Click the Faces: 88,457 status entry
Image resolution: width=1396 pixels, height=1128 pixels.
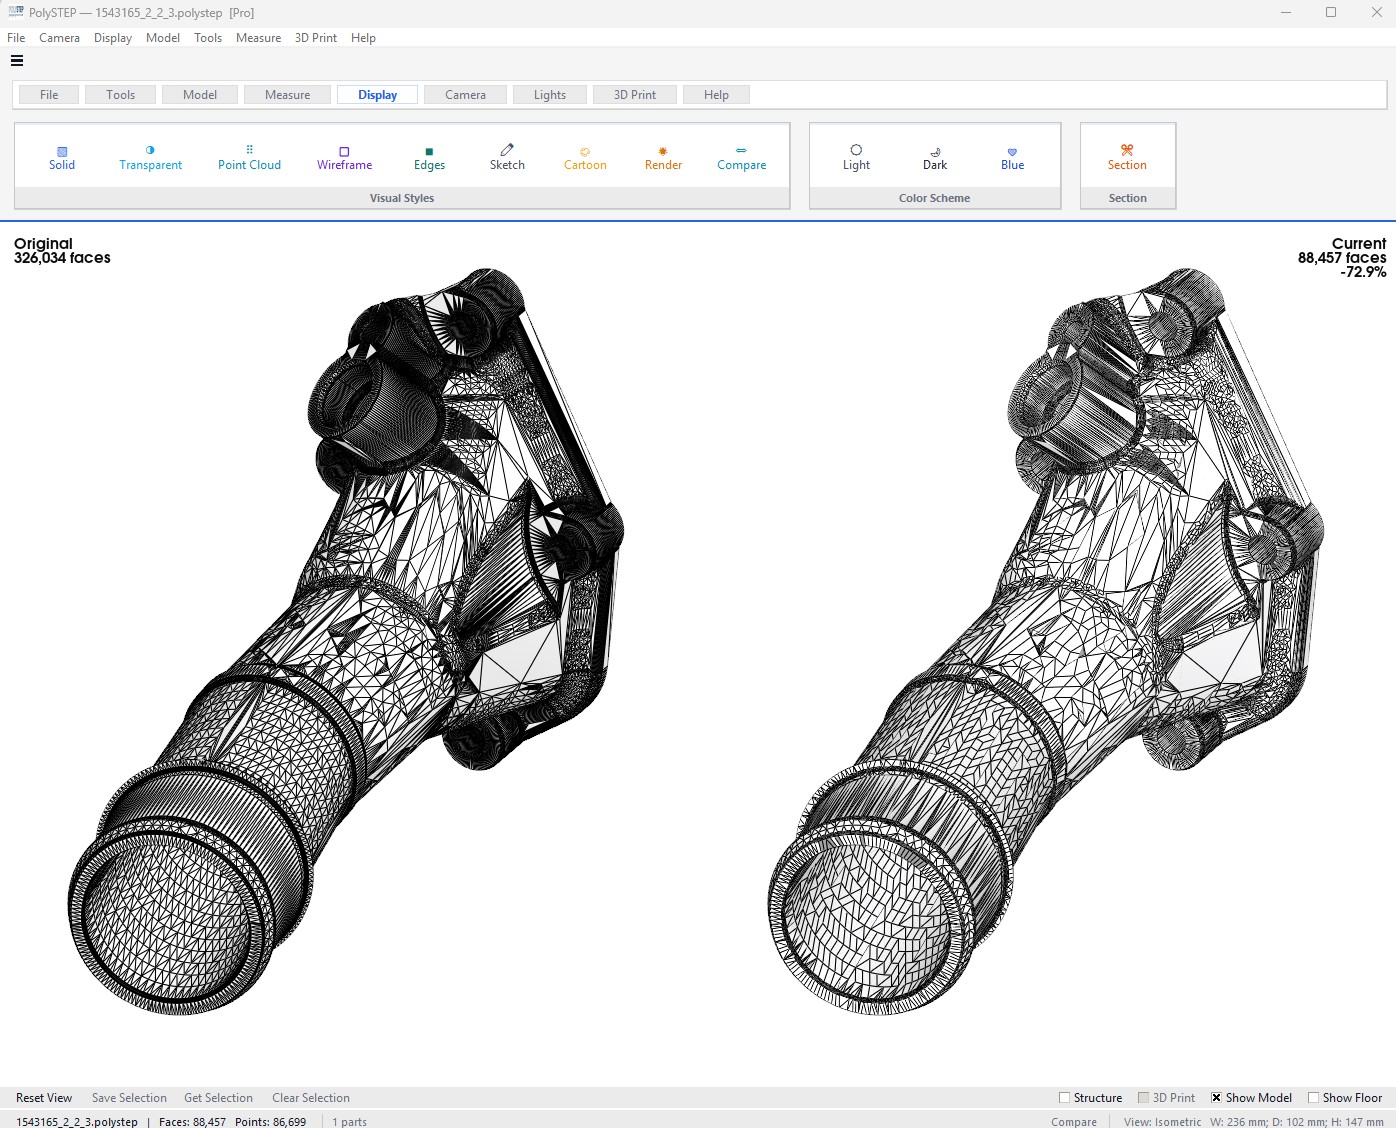click(x=192, y=1122)
